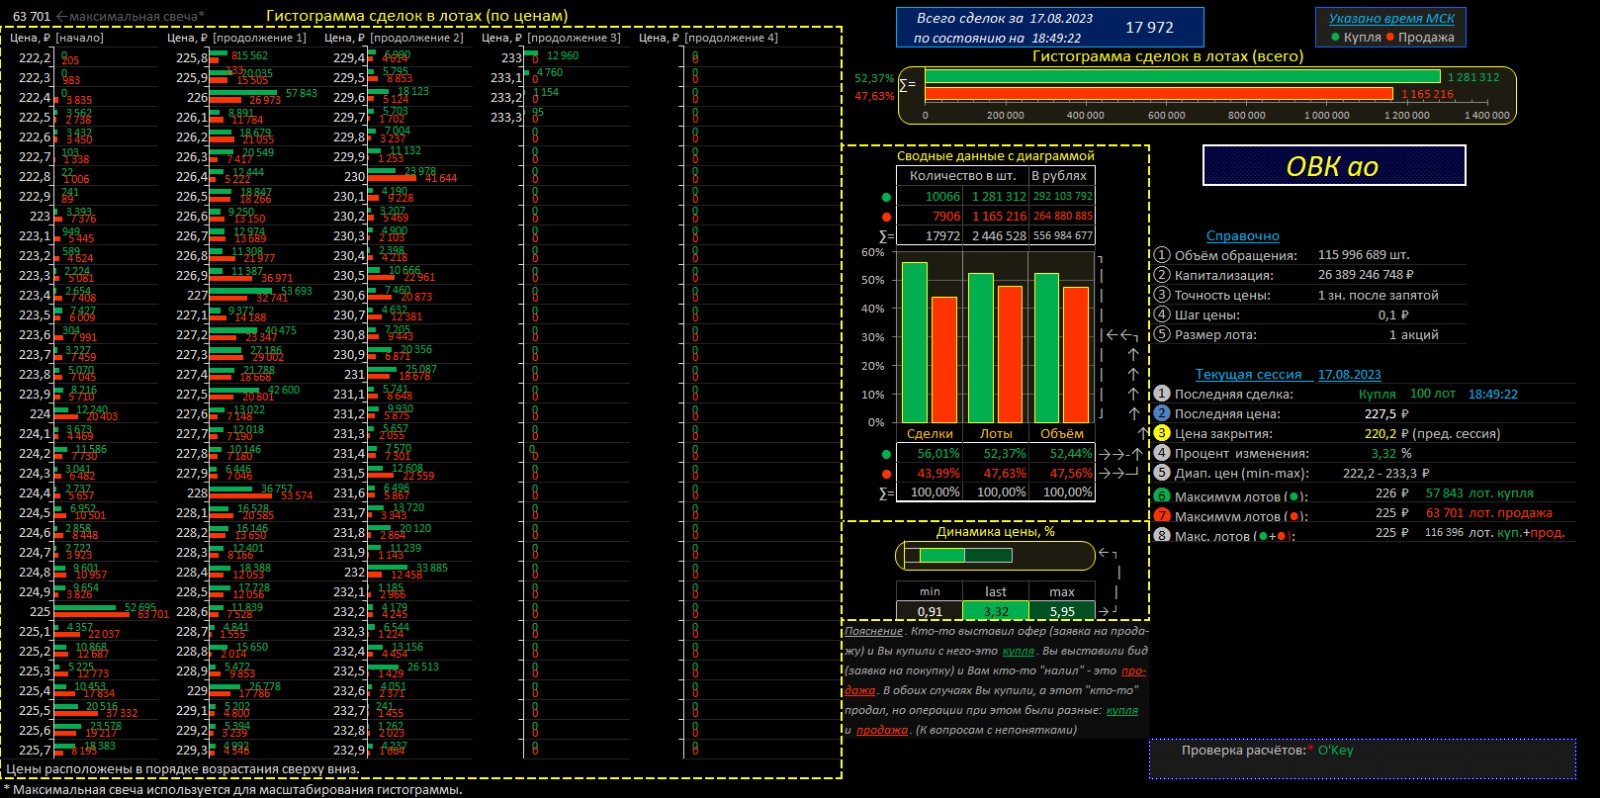
Task: Click green dot next to Купля legend
Action: [x=1335, y=37]
